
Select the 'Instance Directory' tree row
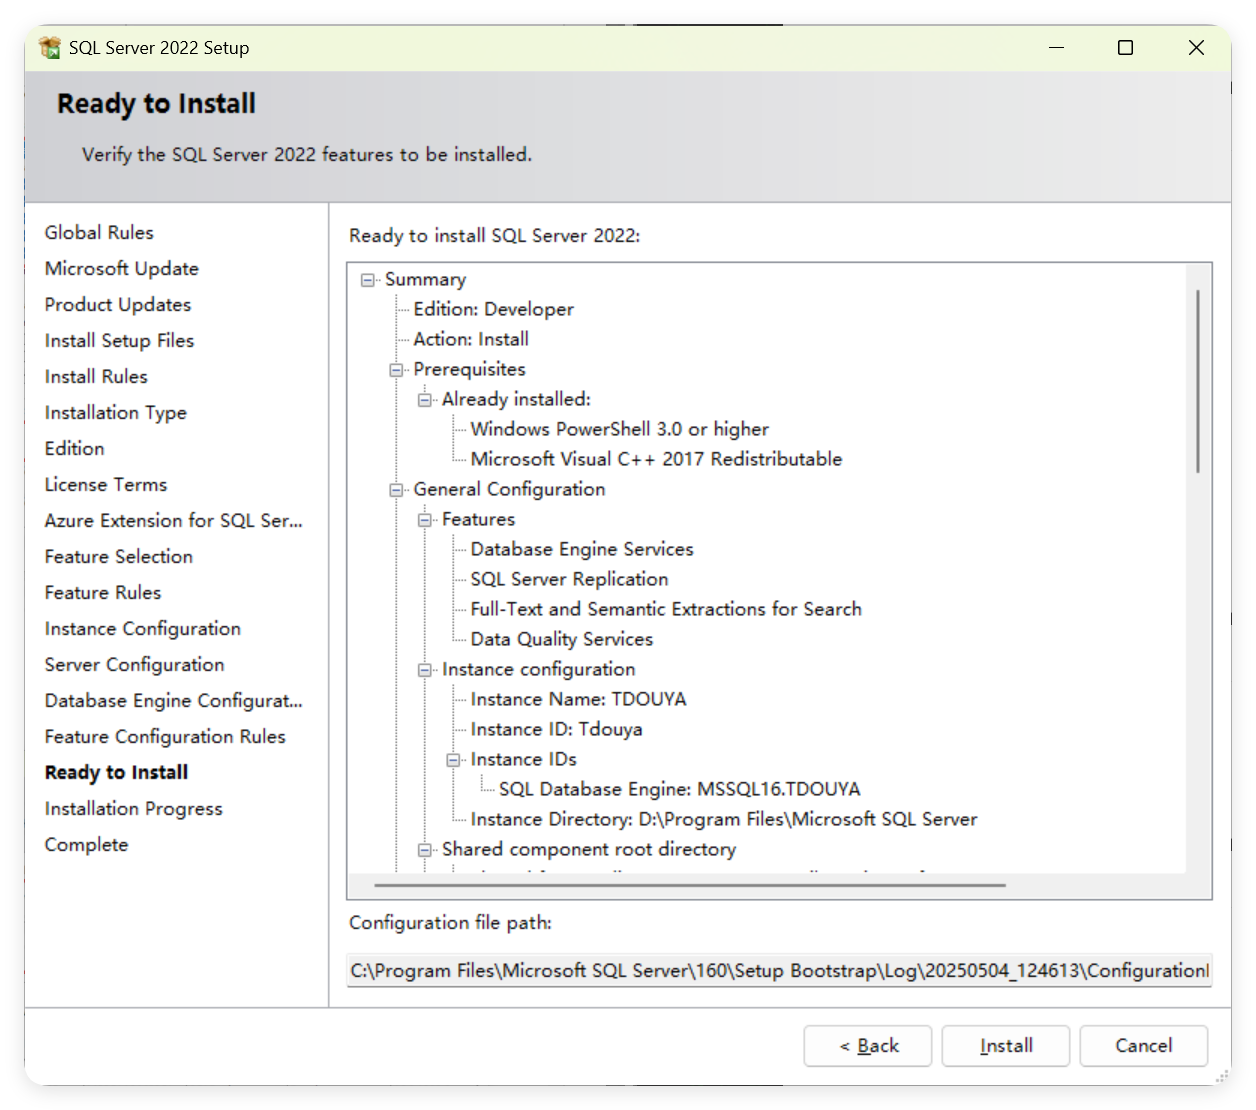click(x=724, y=819)
